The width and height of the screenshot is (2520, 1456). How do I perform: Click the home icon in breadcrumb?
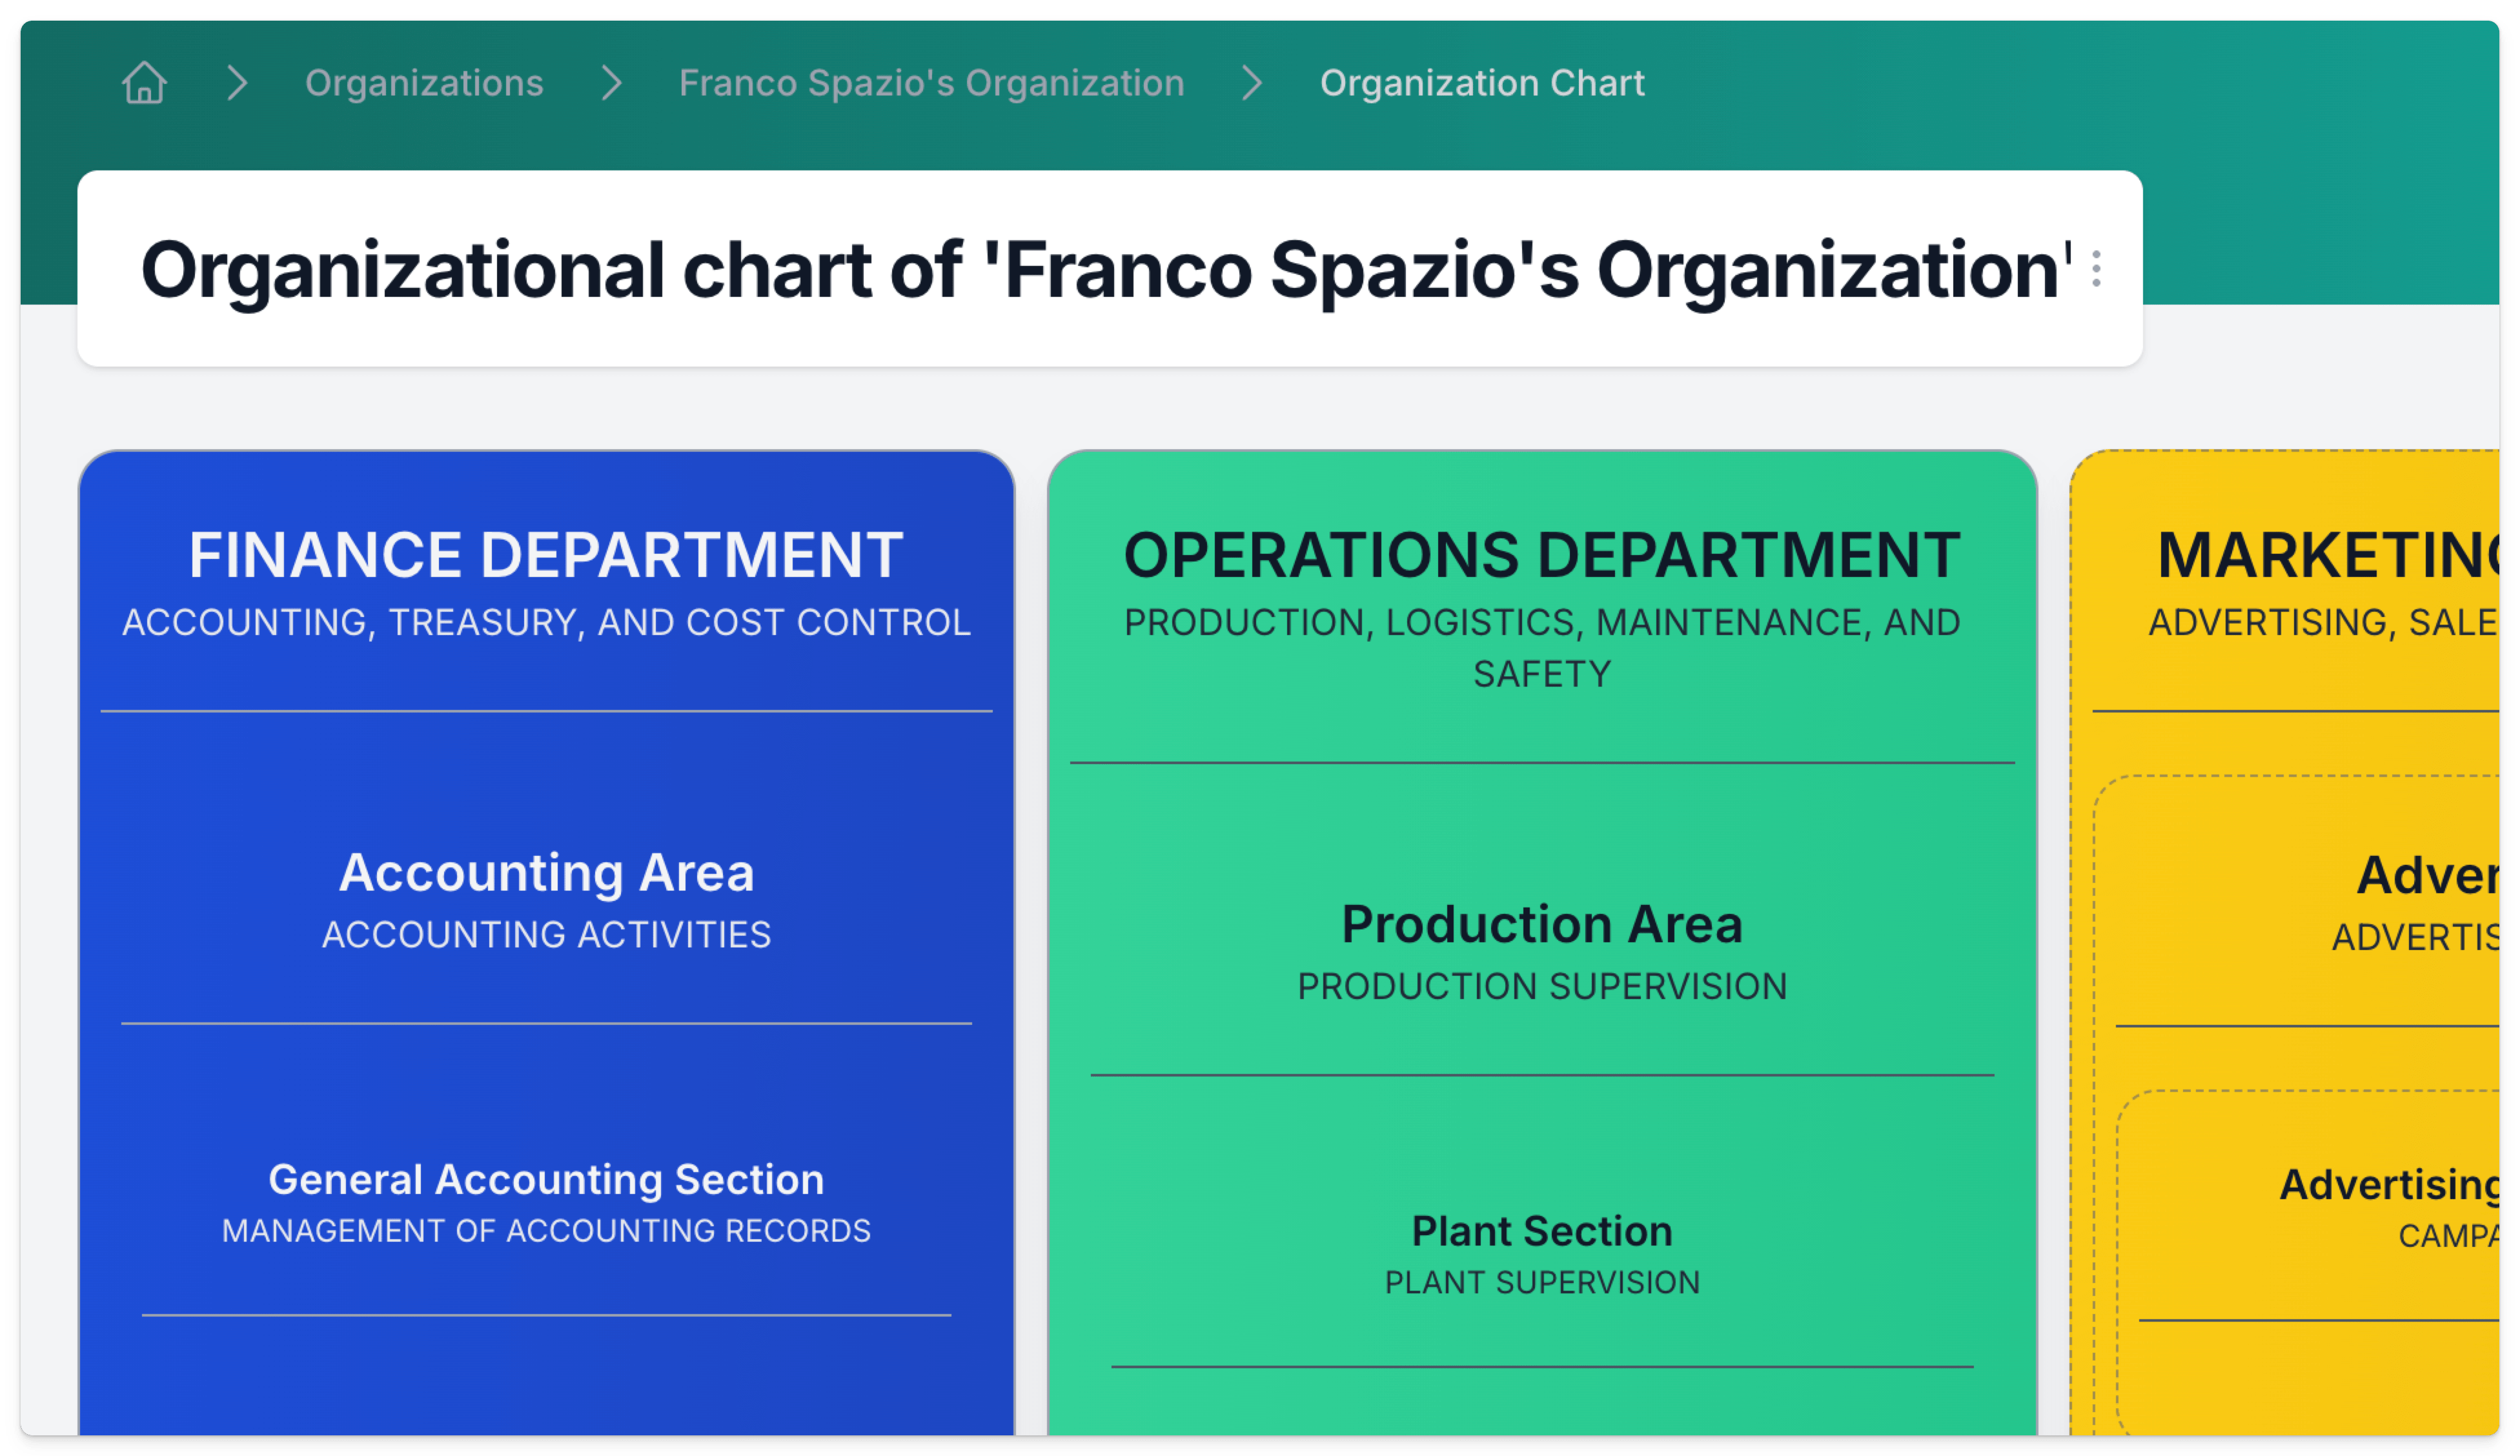tap(144, 83)
